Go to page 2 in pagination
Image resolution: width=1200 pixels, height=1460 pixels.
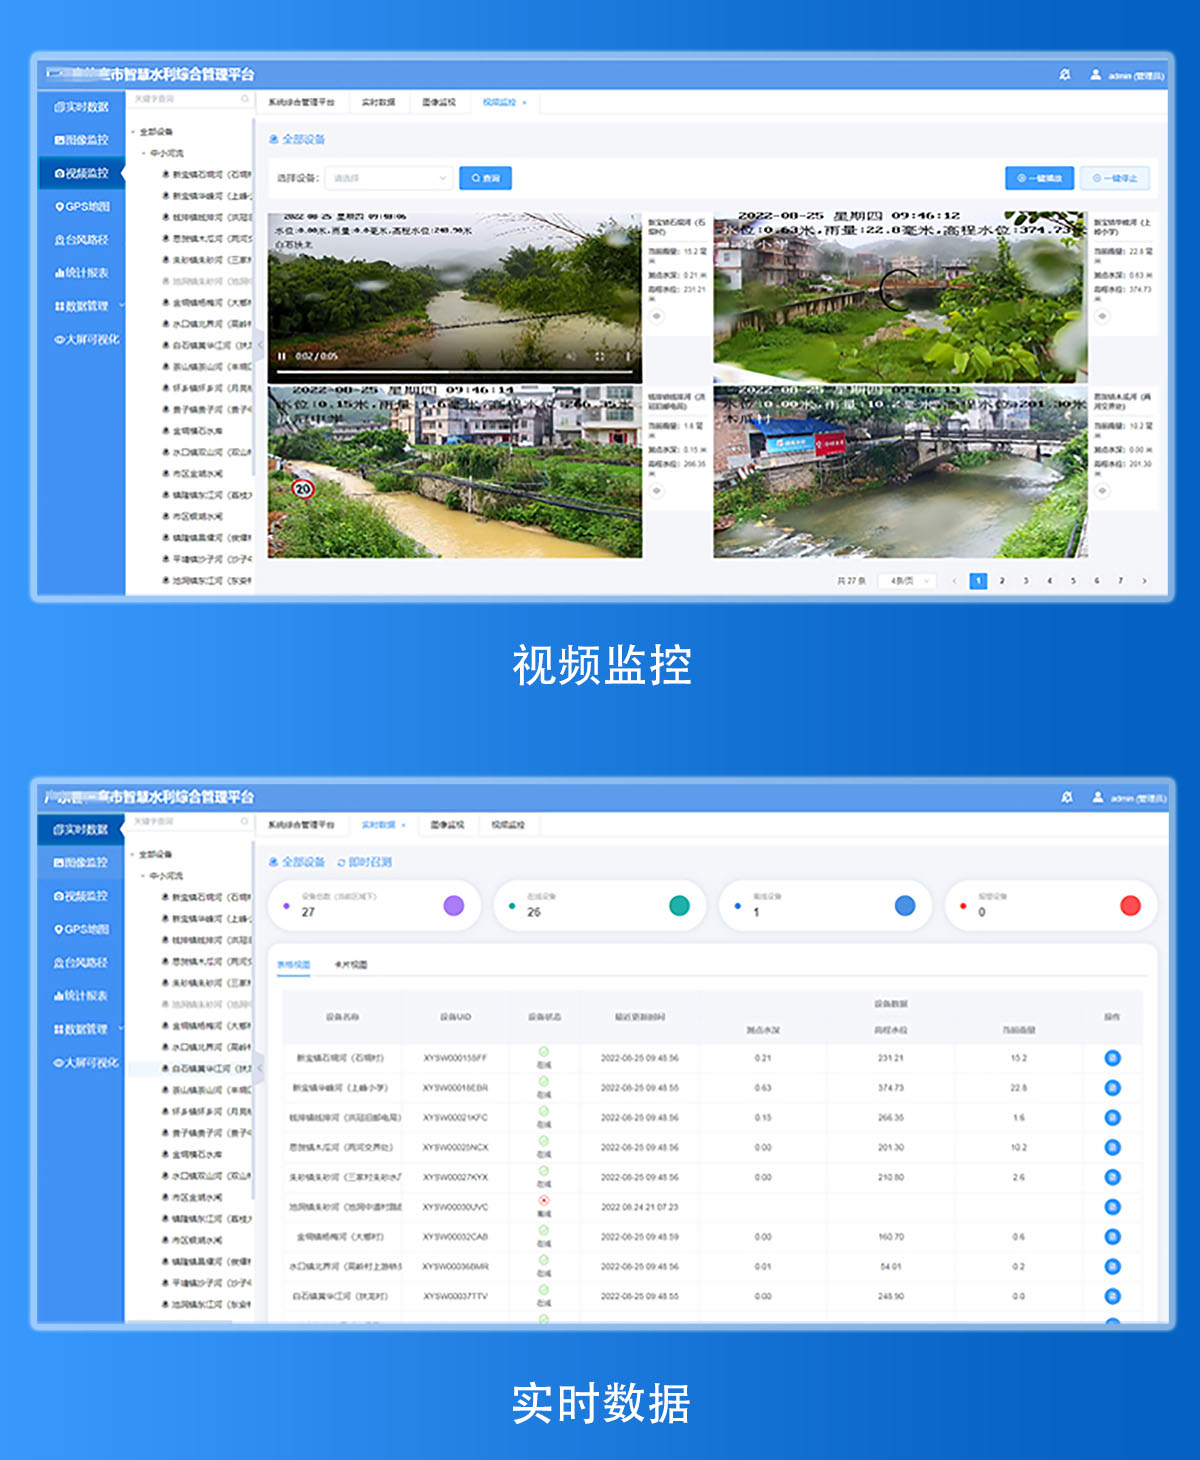(1002, 581)
